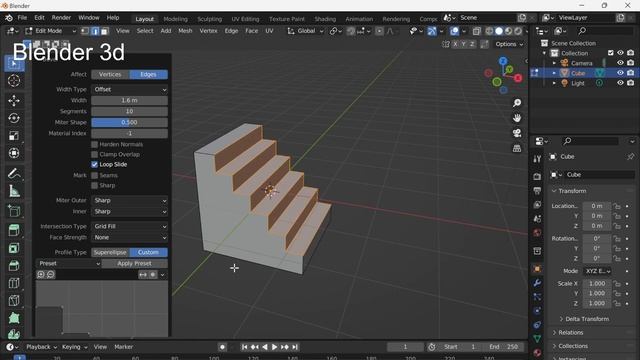Open the Miter Outer dropdown

point(129,200)
